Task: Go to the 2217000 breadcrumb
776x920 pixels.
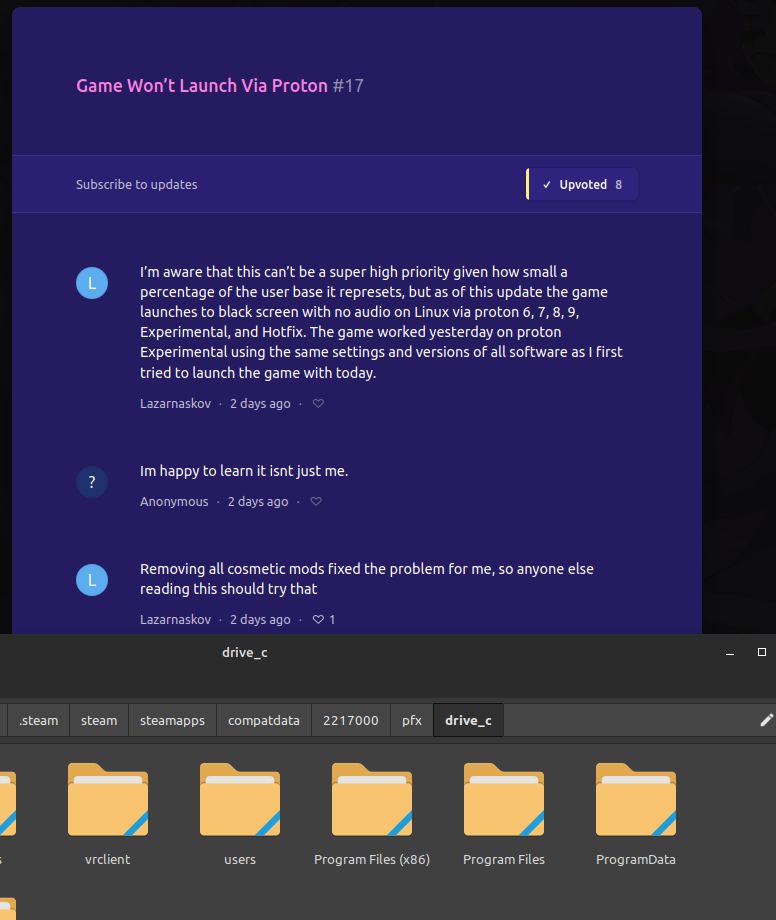Action: (x=351, y=721)
